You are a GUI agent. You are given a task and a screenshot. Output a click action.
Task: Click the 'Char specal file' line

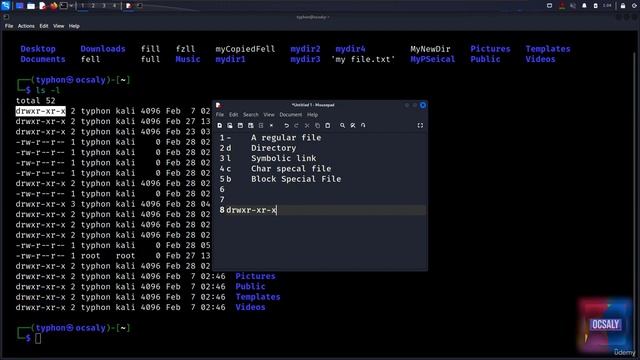[291, 169]
